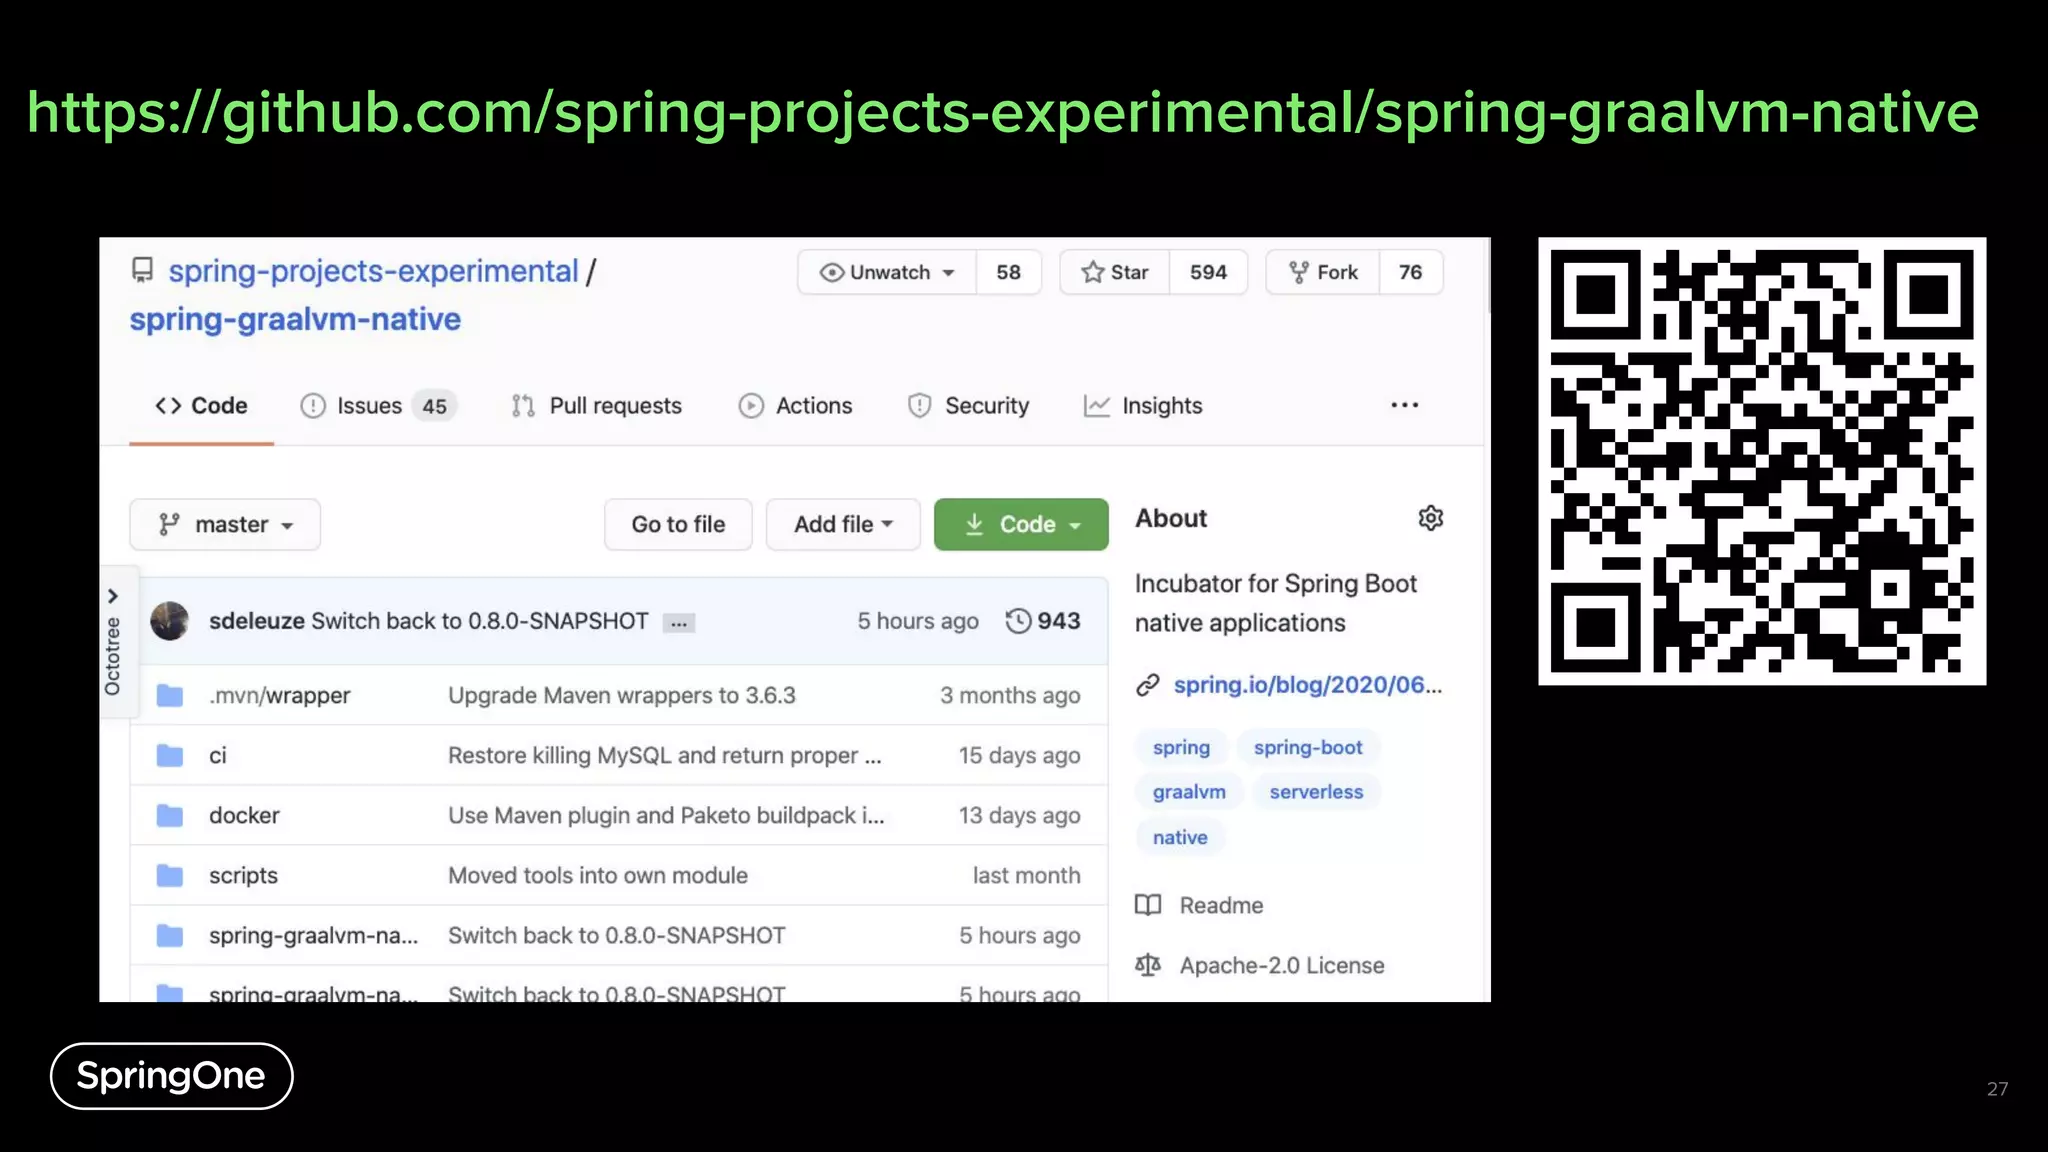Switch to the Code tab
Viewport: 2048px width, 1152px height.
tap(201, 406)
